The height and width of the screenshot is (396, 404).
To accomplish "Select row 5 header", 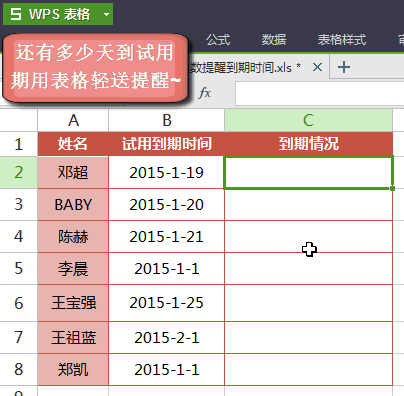I will (18, 268).
